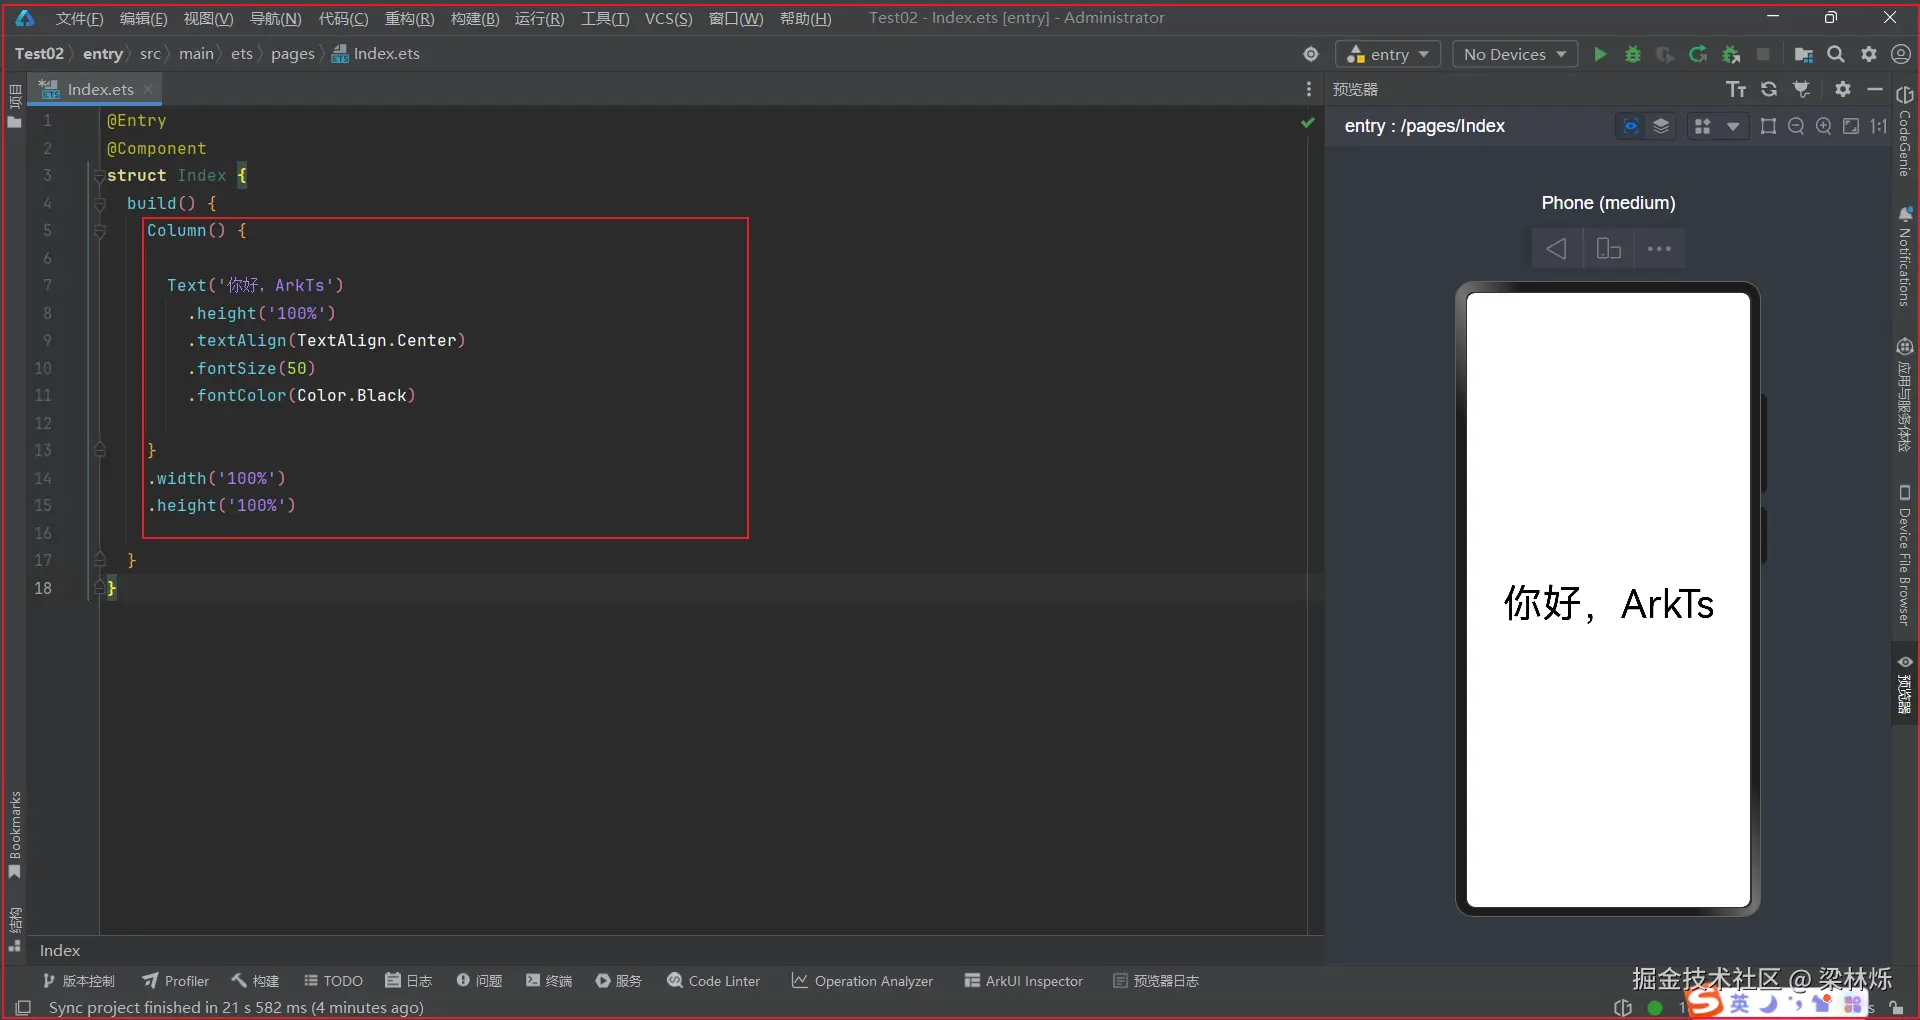The image size is (1920, 1020).
Task: Click the pages breadcrumb in navigation bar
Action: [292, 54]
